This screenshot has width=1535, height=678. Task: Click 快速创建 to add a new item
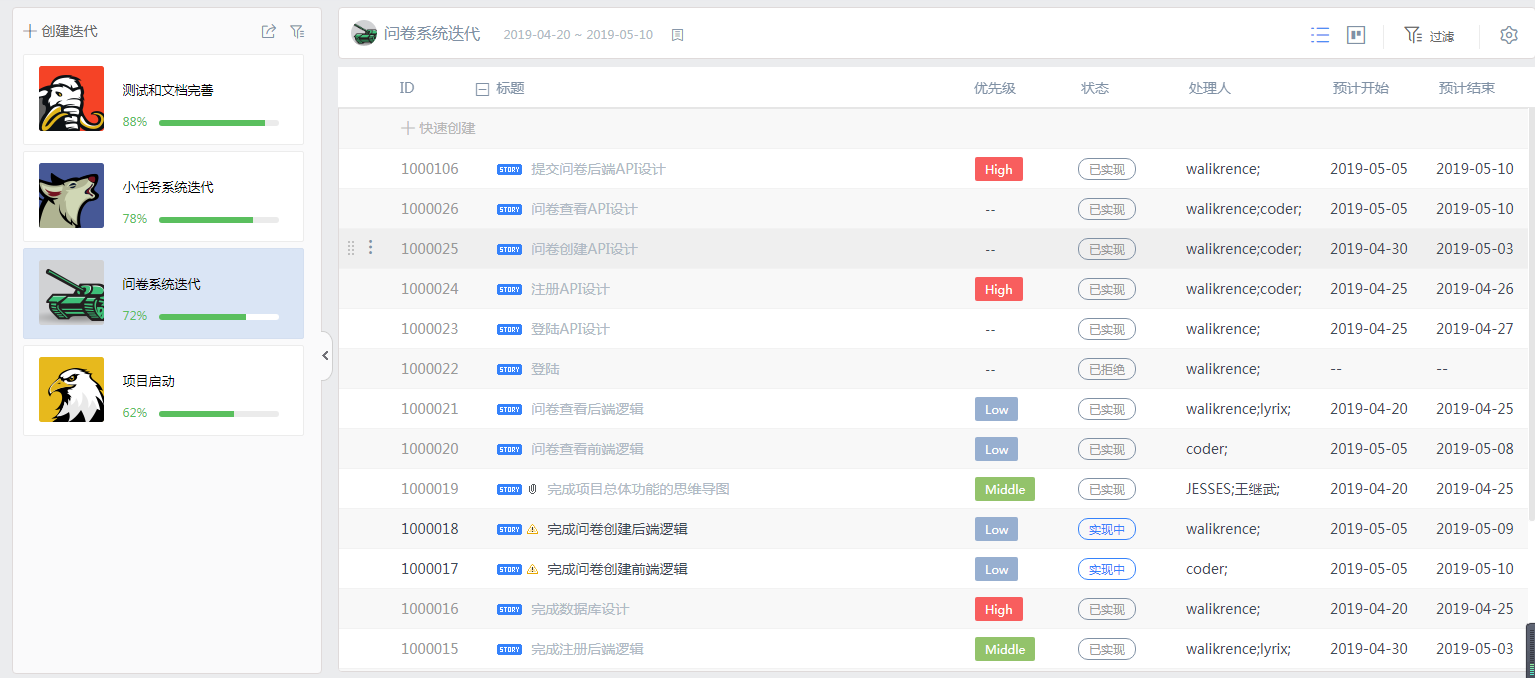click(438, 128)
